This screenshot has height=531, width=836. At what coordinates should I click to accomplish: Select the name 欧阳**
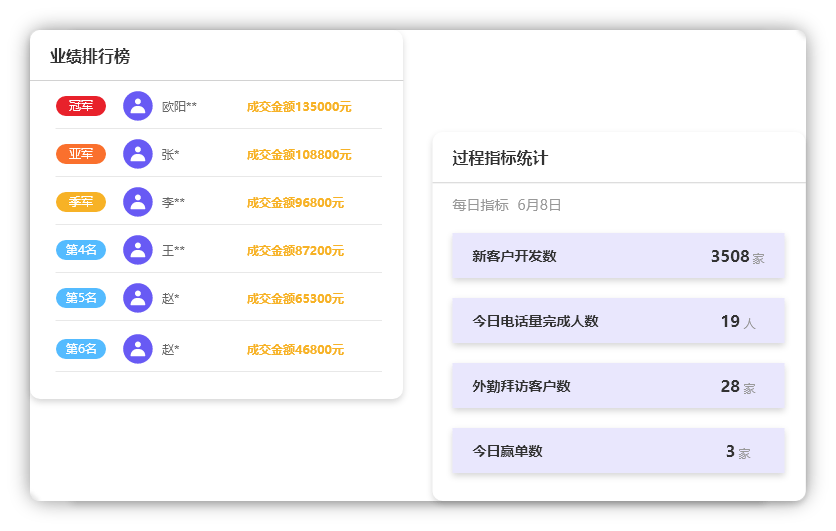(179, 107)
